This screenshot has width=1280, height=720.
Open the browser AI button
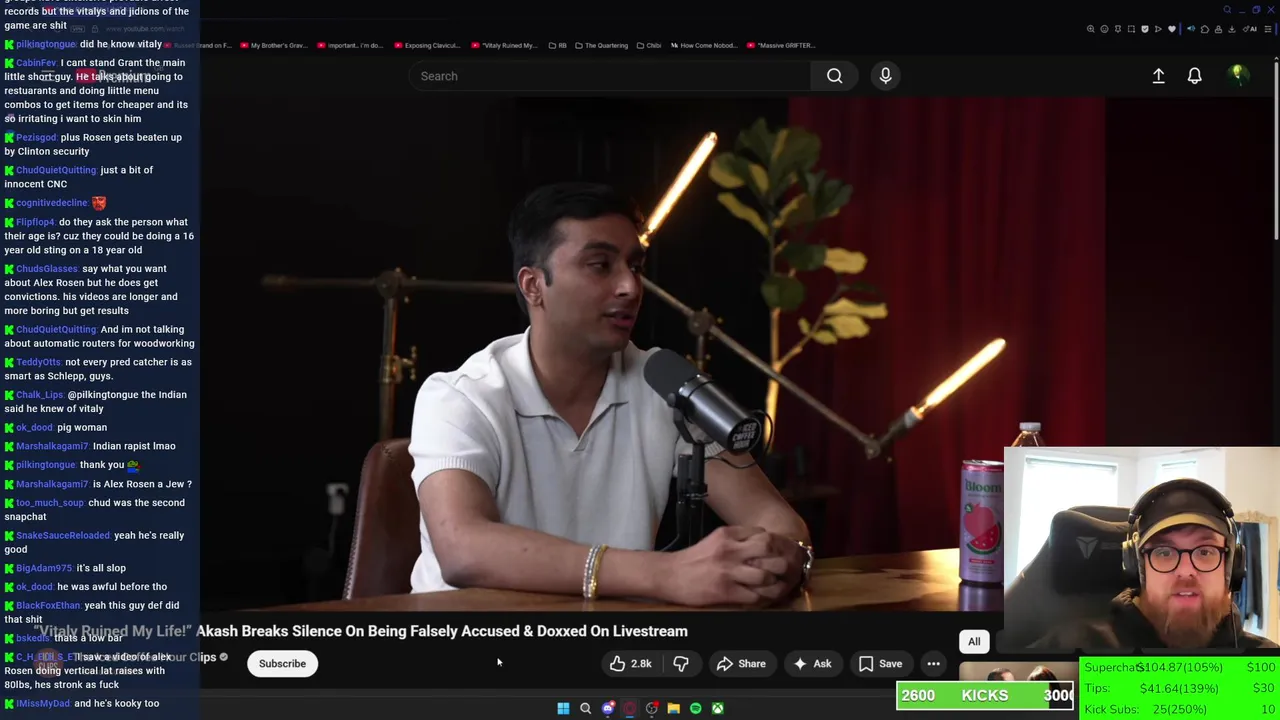pyautogui.click(x=1251, y=29)
